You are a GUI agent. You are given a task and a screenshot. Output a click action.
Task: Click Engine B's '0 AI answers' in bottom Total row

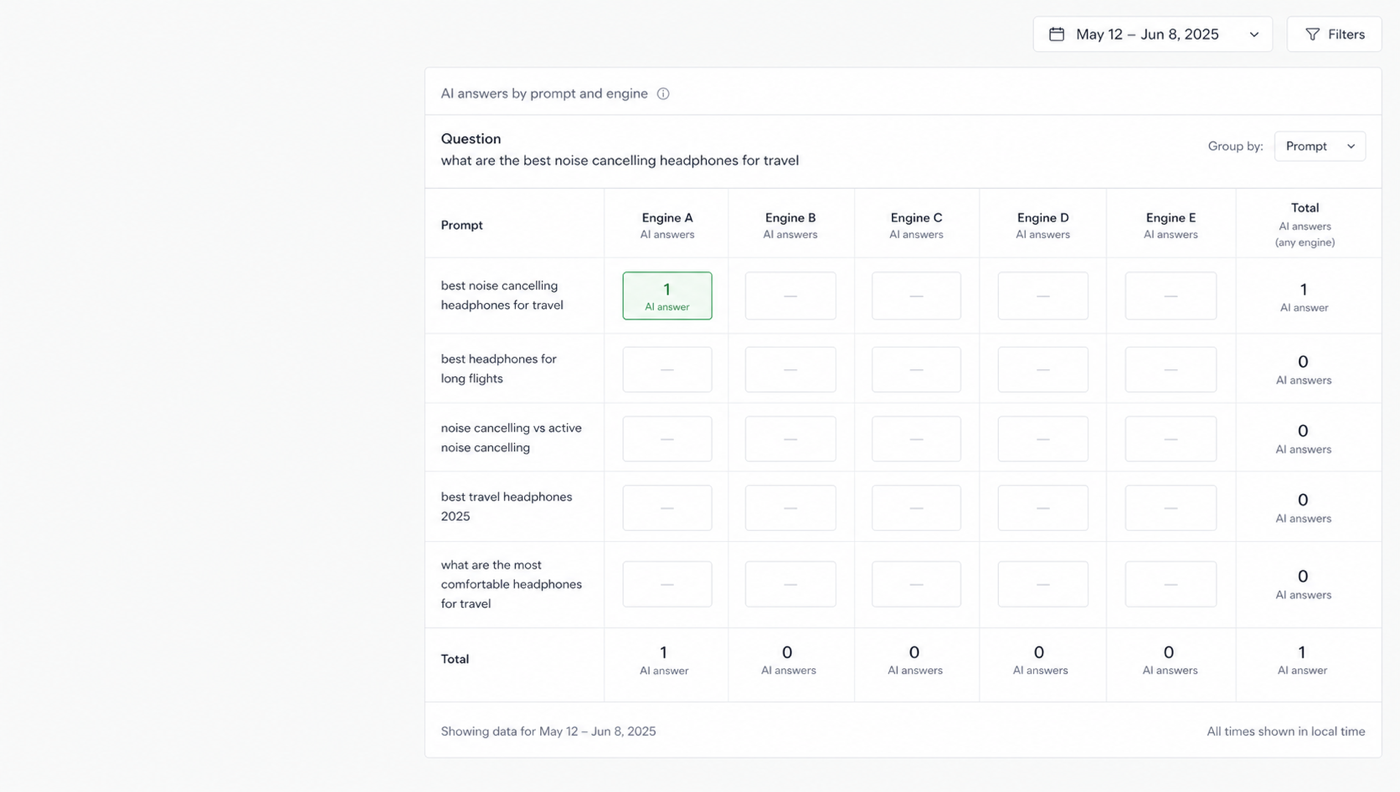pyautogui.click(x=788, y=660)
